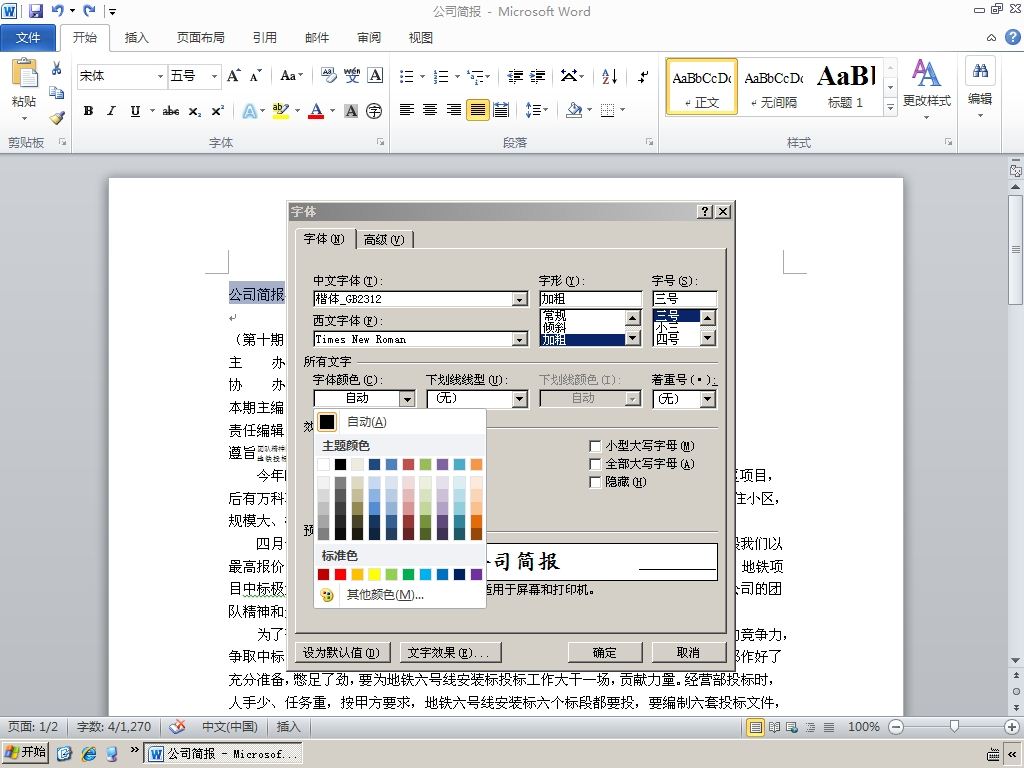1024x768 pixels.
Task: Click the Format Painter brush icon
Action: [57, 118]
